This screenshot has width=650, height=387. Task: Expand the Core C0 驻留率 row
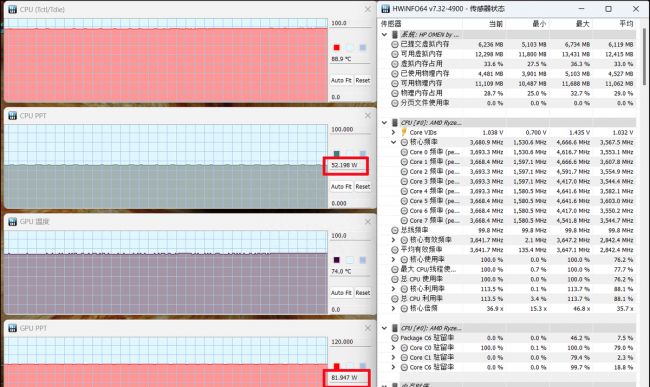pos(393,348)
